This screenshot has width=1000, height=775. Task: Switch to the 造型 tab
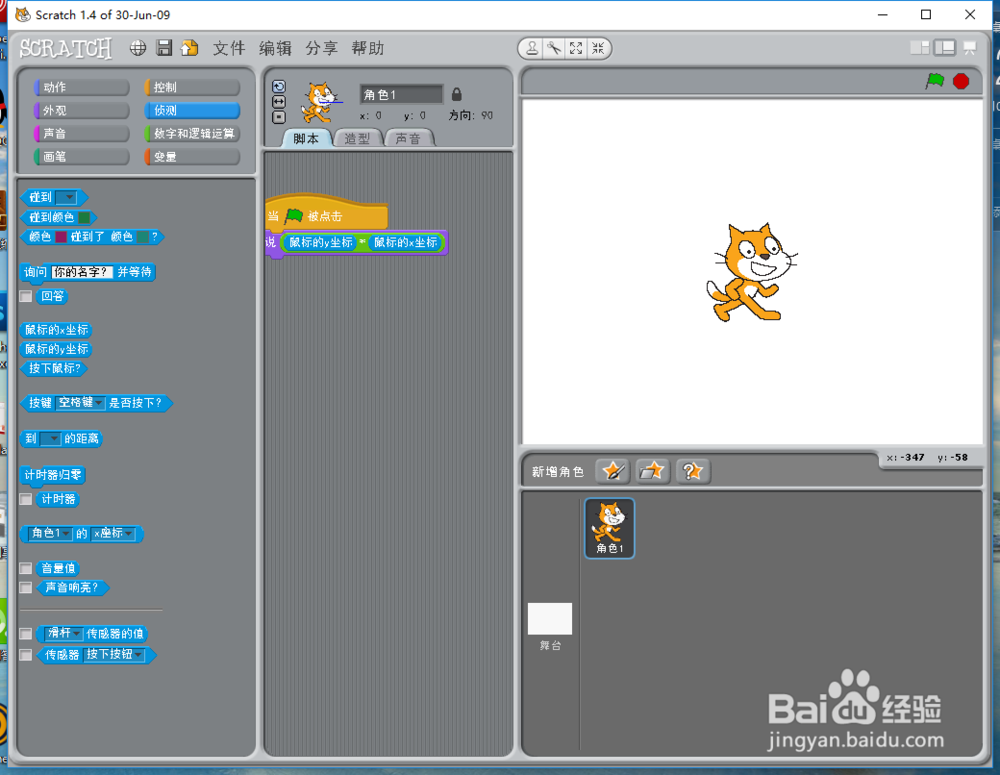(x=358, y=139)
